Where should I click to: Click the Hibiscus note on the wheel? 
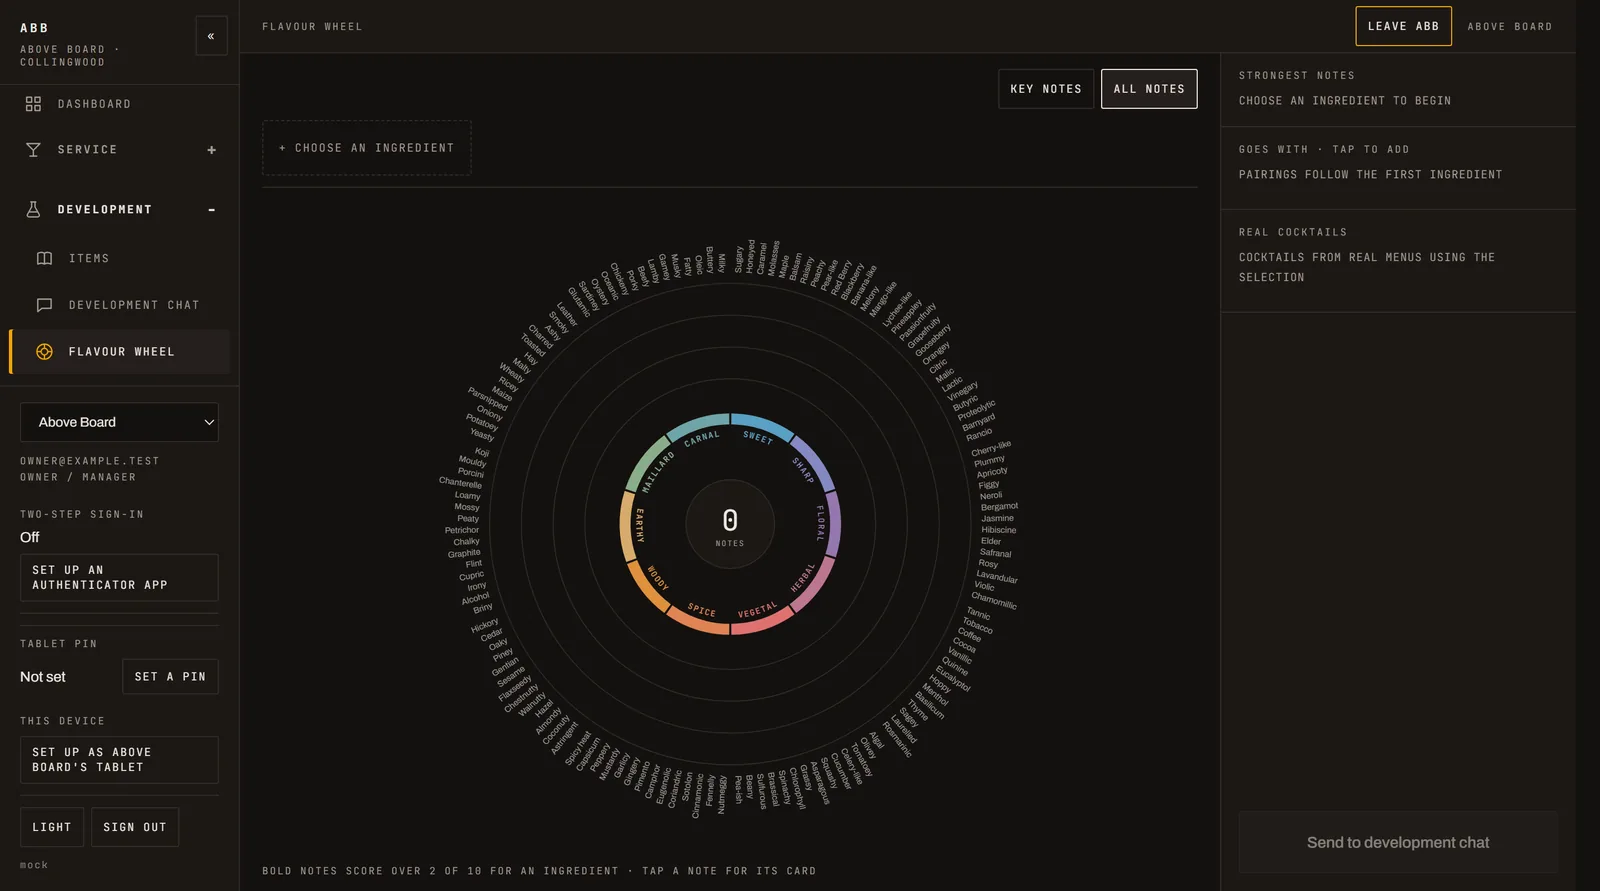click(x=998, y=530)
